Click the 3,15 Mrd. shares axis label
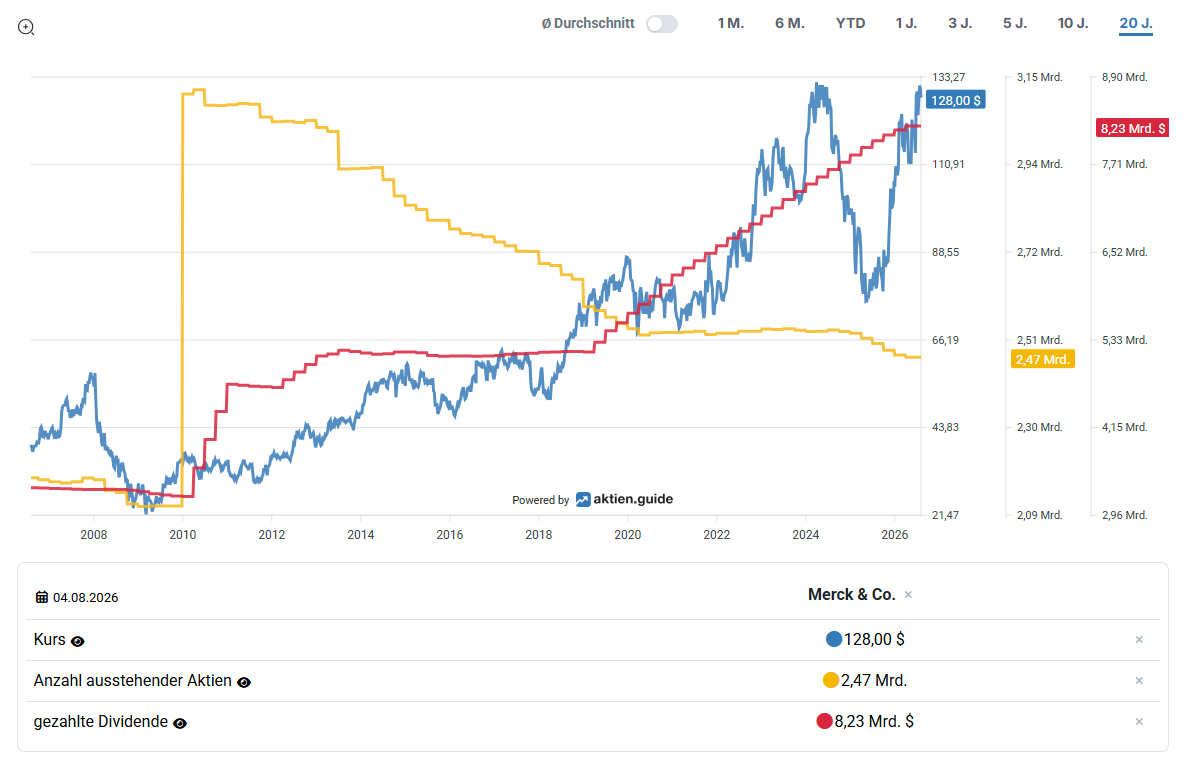The height and width of the screenshot is (761, 1184). [x=1040, y=77]
